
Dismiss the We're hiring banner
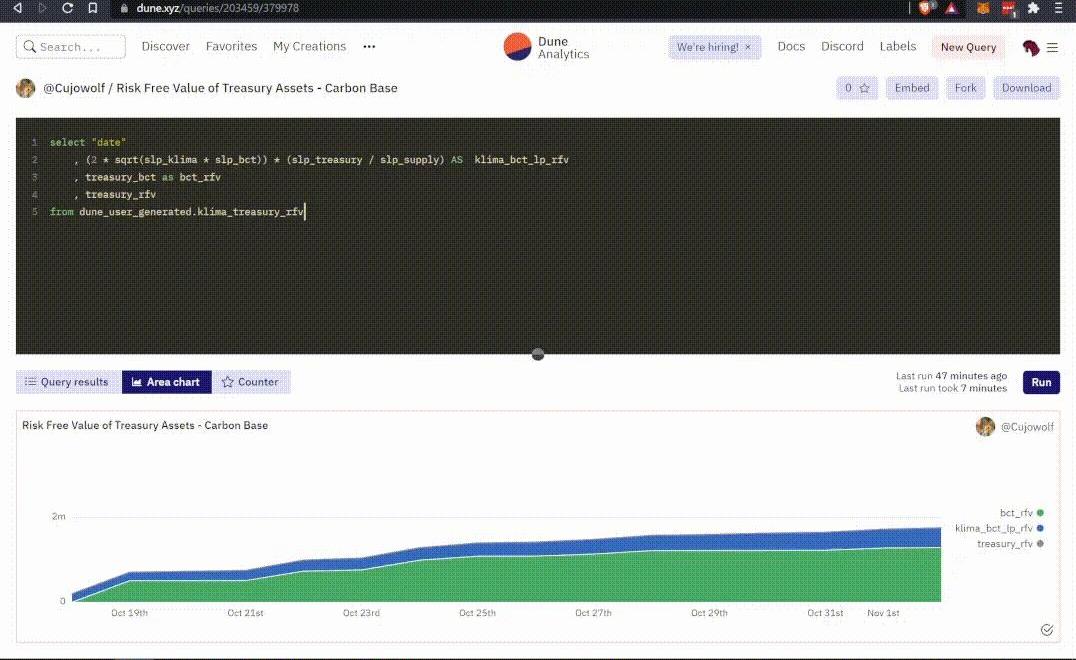point(747,47)
